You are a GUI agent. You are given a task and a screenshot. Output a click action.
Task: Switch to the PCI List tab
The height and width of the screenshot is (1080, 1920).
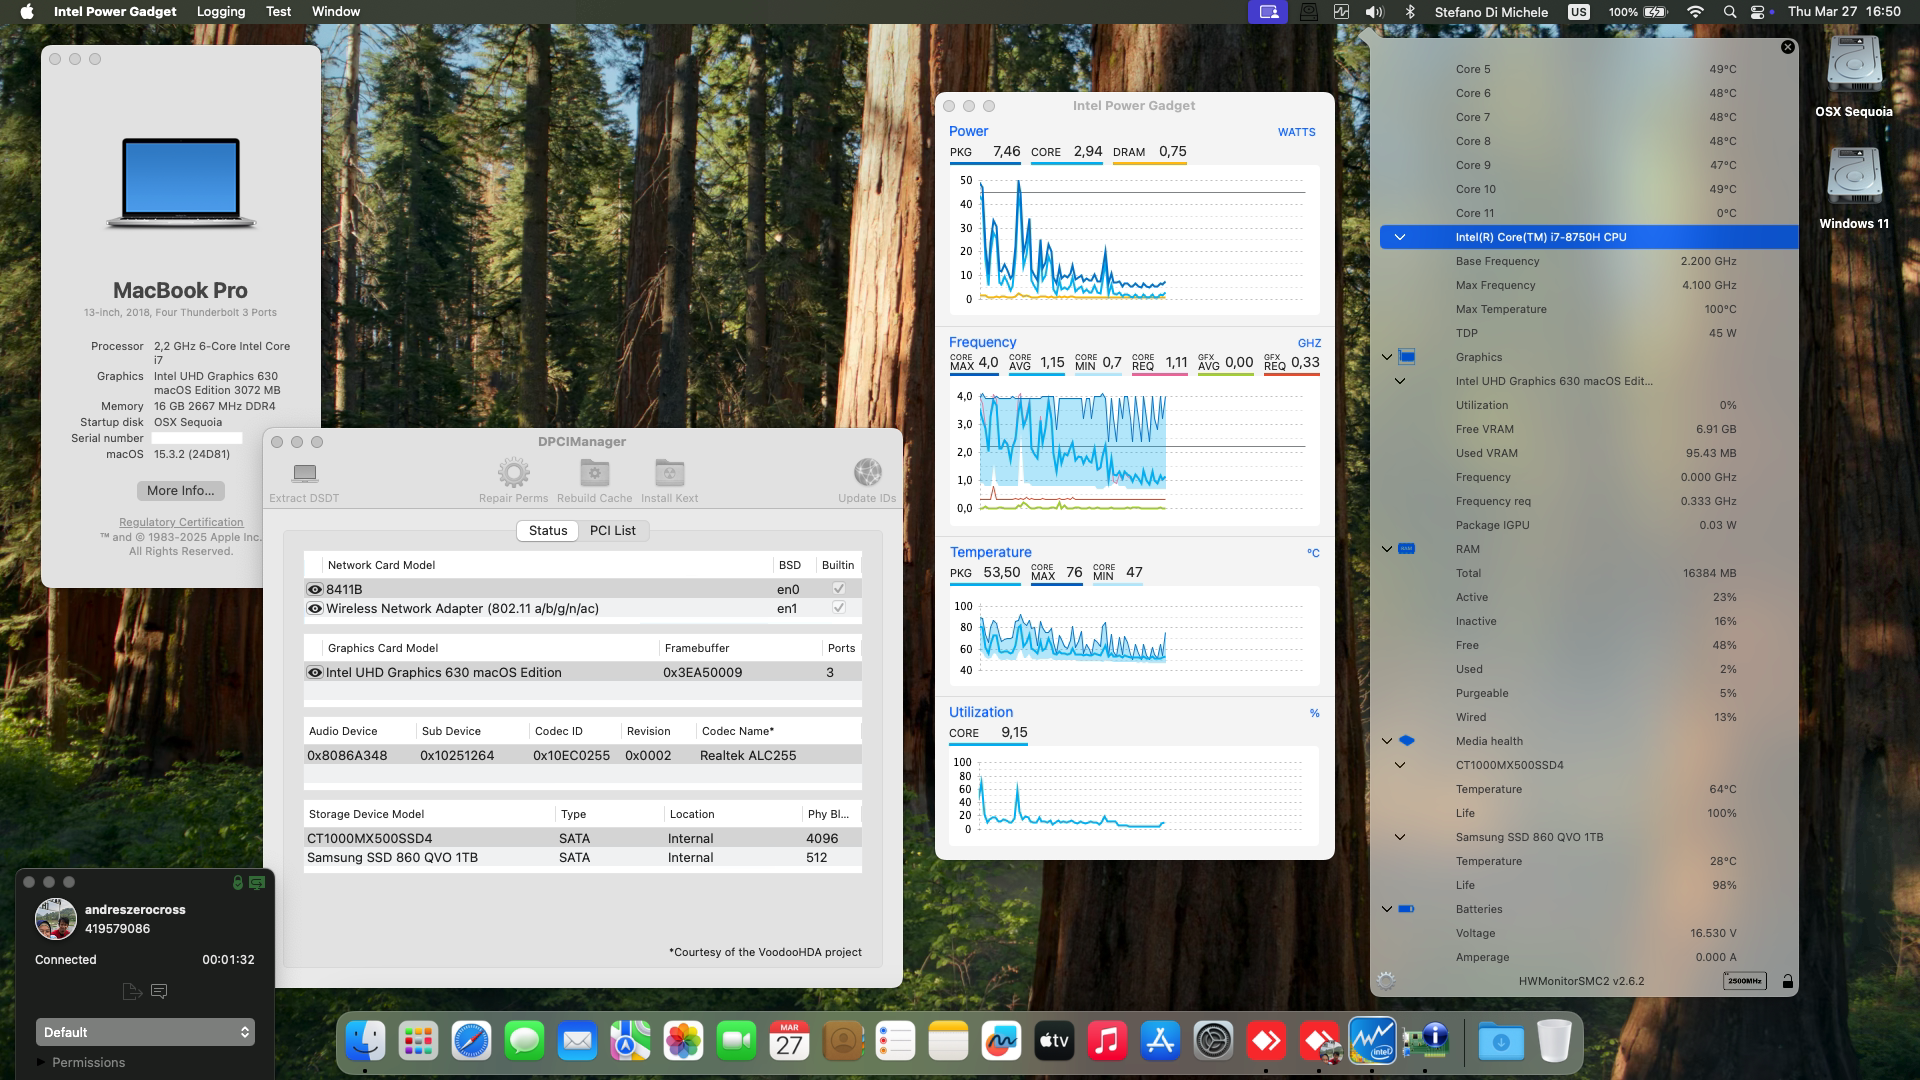tap(613, 530)
